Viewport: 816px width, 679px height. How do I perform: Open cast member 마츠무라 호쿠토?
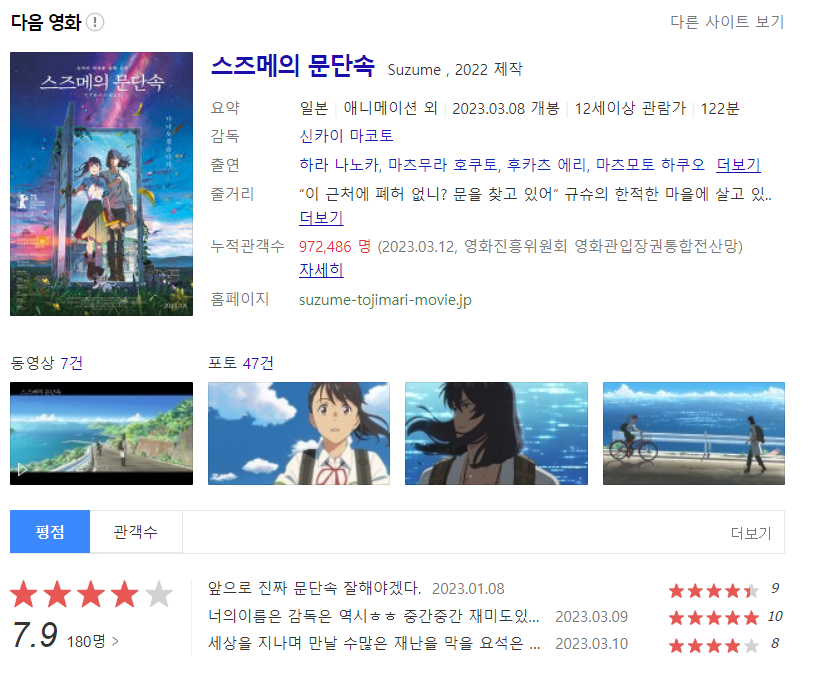(x=443, y=165)
